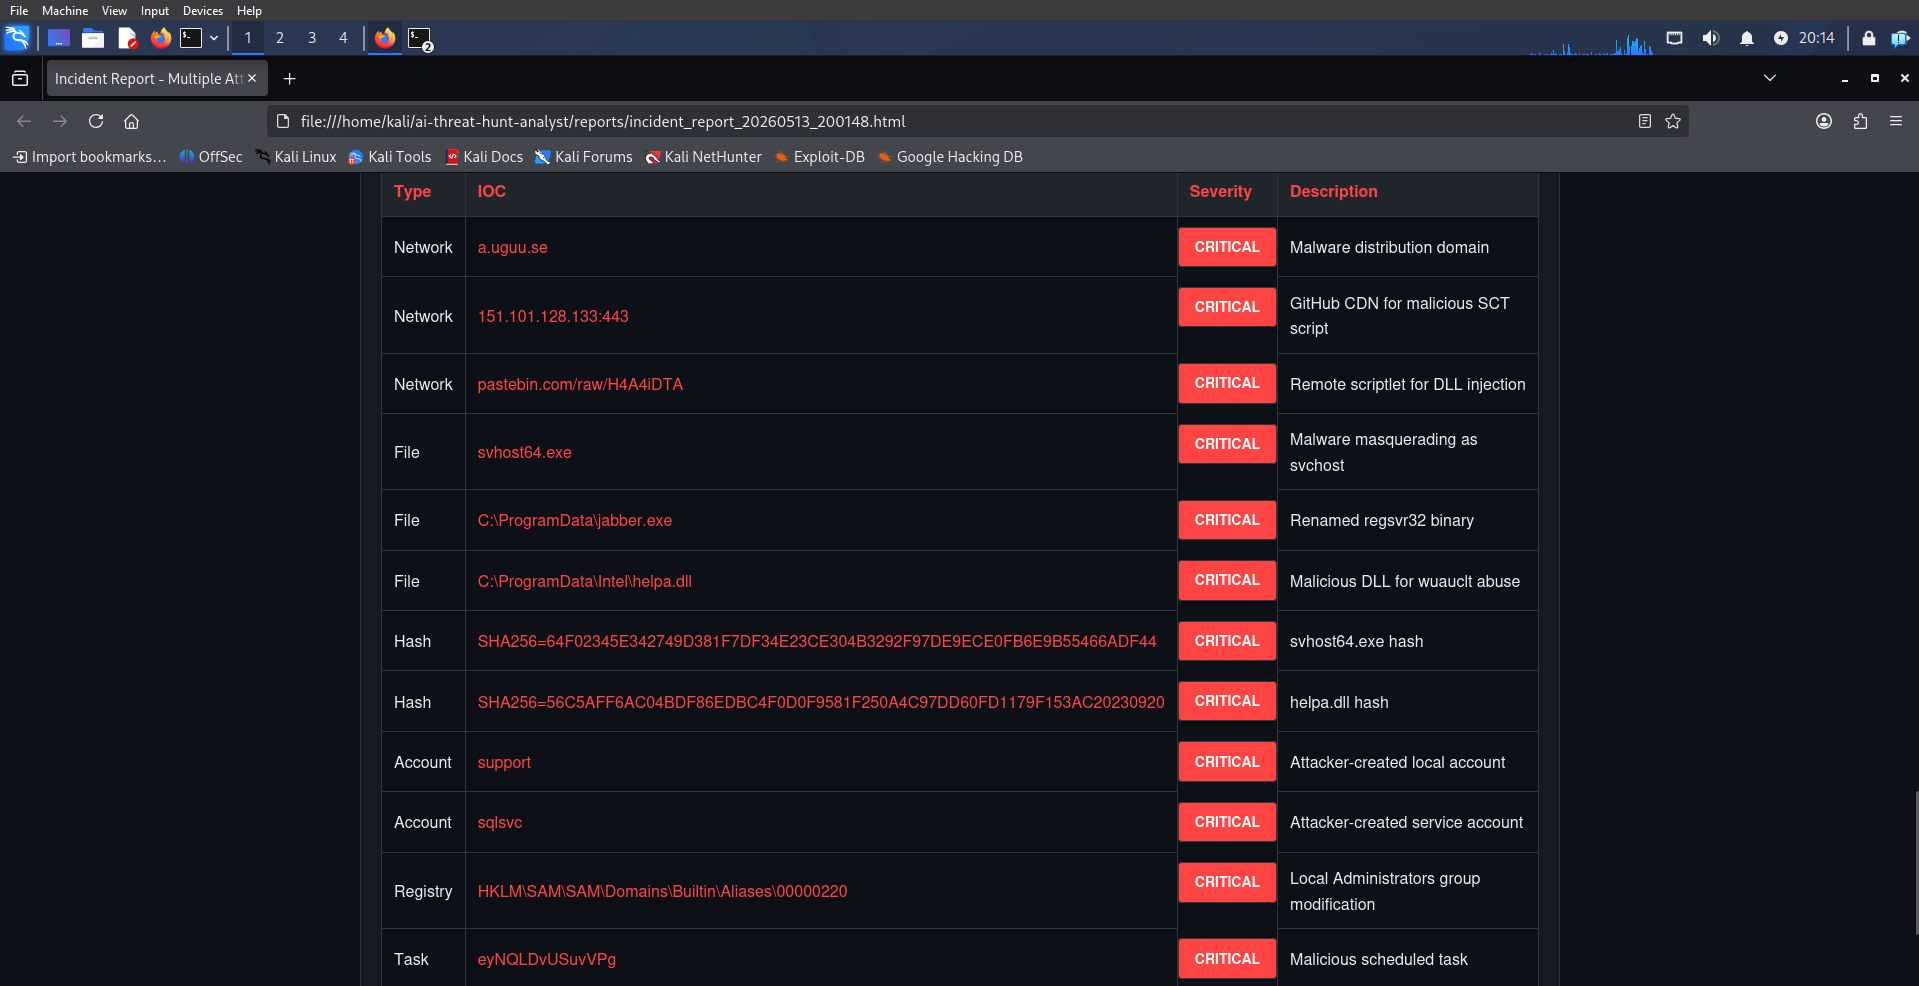Open the file manager in taskbar
The image size is (1919, 986).
[93, 38]
